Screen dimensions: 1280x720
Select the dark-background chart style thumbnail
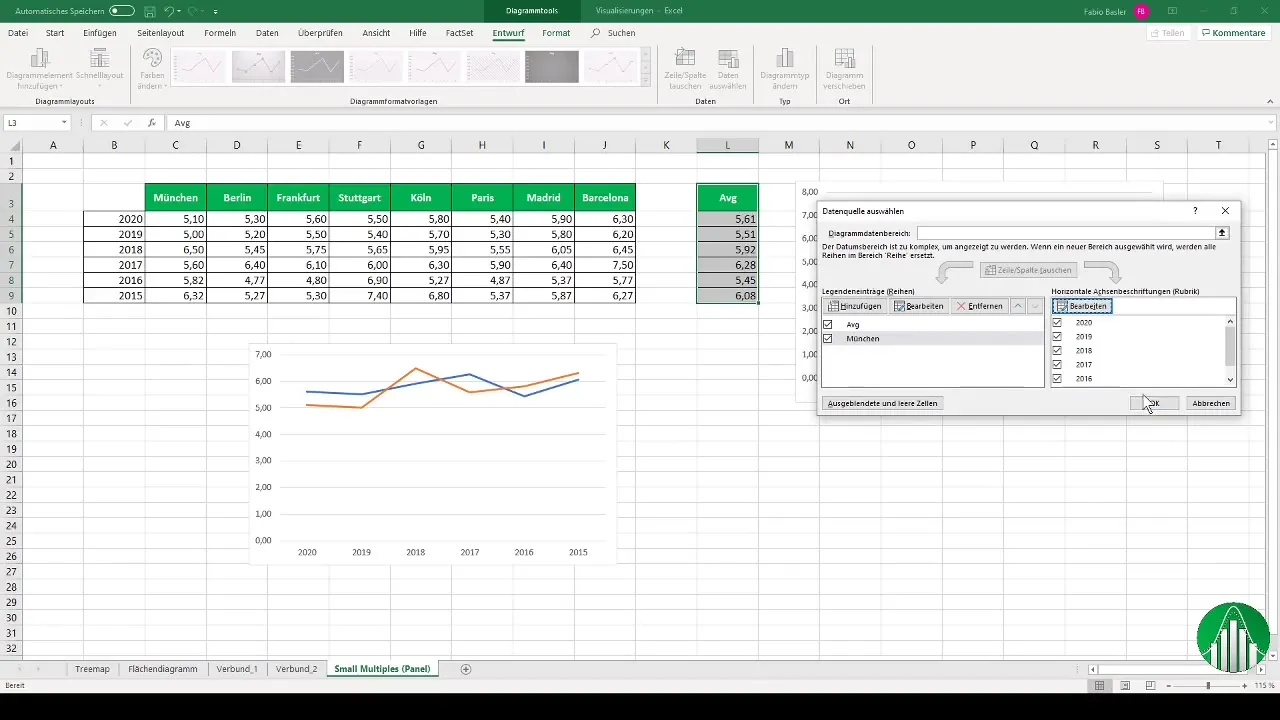[x=552, y=66]
